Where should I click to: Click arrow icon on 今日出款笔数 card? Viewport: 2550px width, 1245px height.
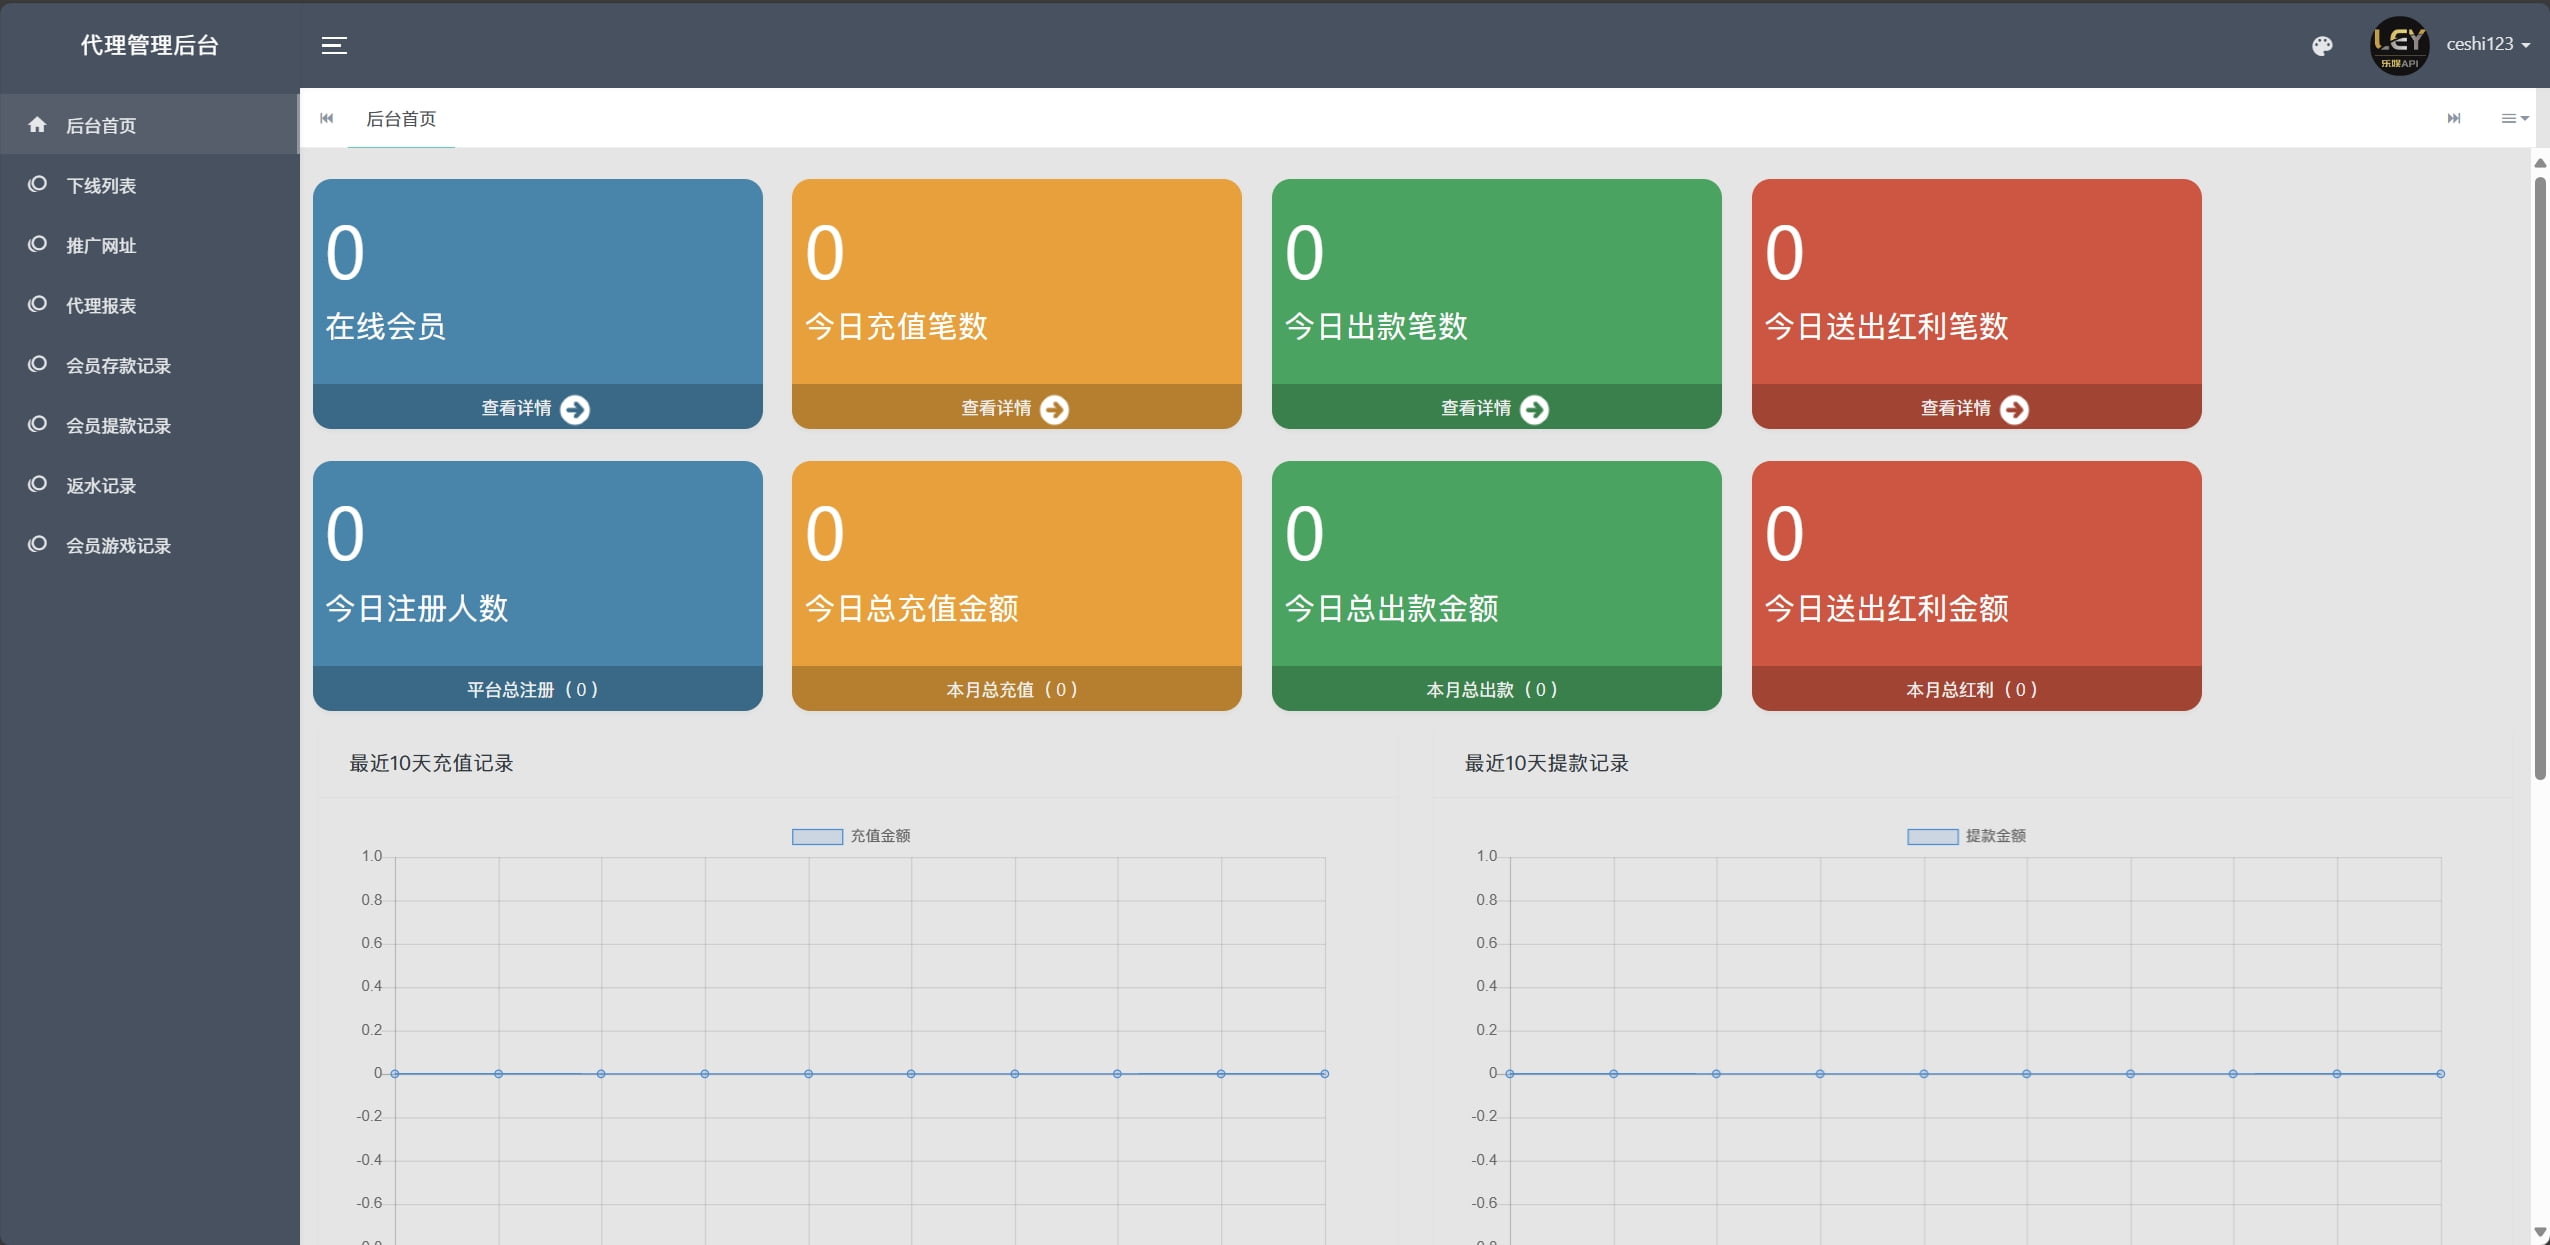(x=1534, y=409)
